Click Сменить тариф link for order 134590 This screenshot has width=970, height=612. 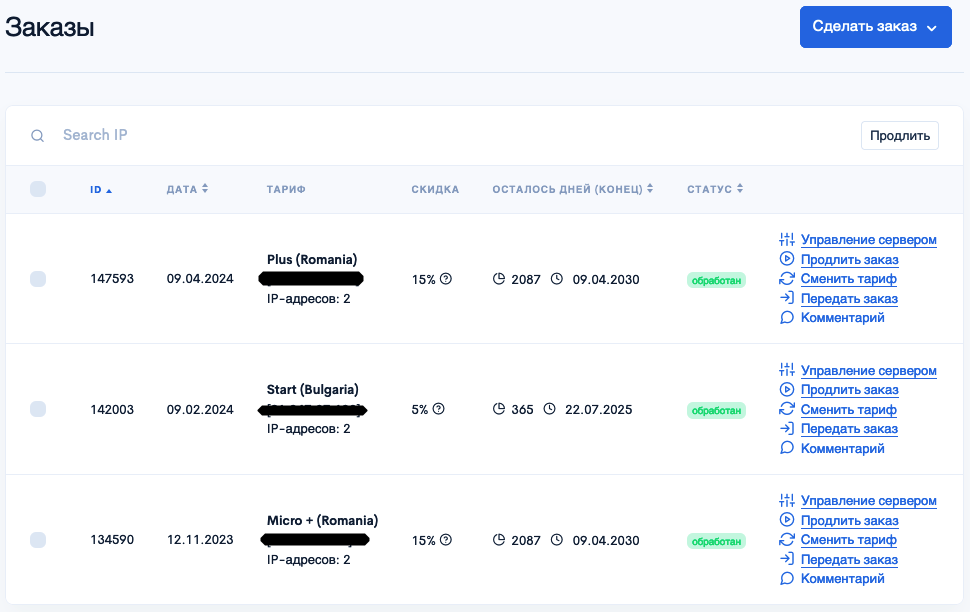(x=848, y=540)
